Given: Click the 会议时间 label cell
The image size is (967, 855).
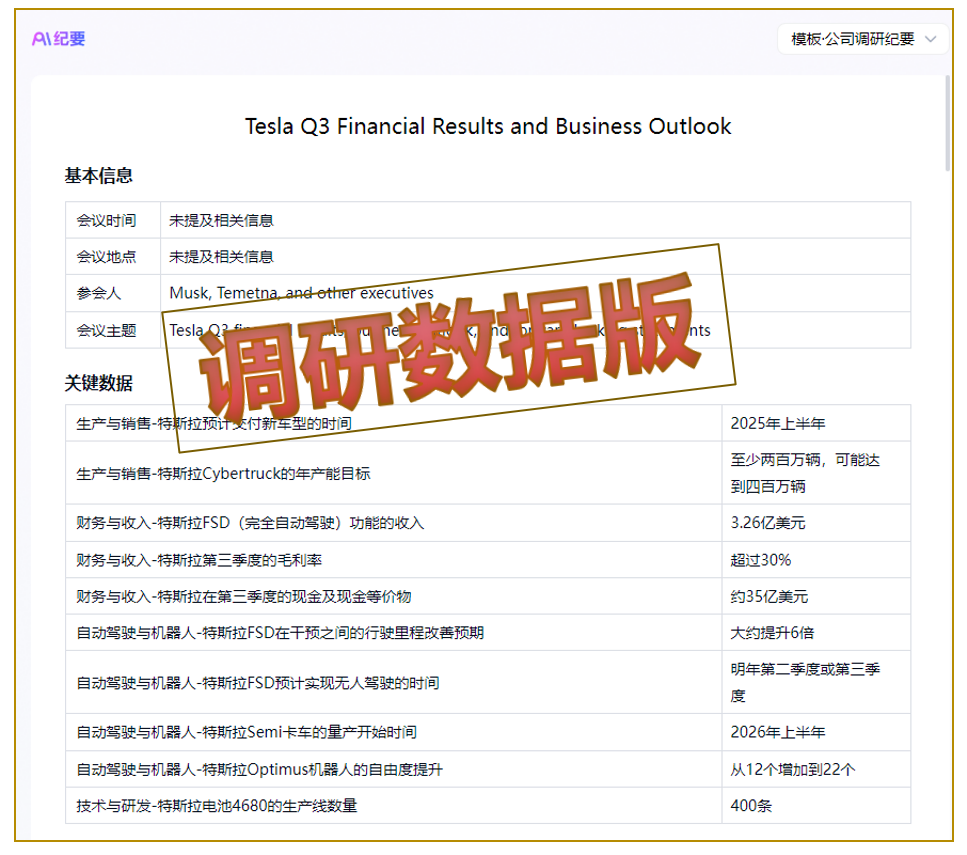Looking at the screenshot, I should (113, 220).
